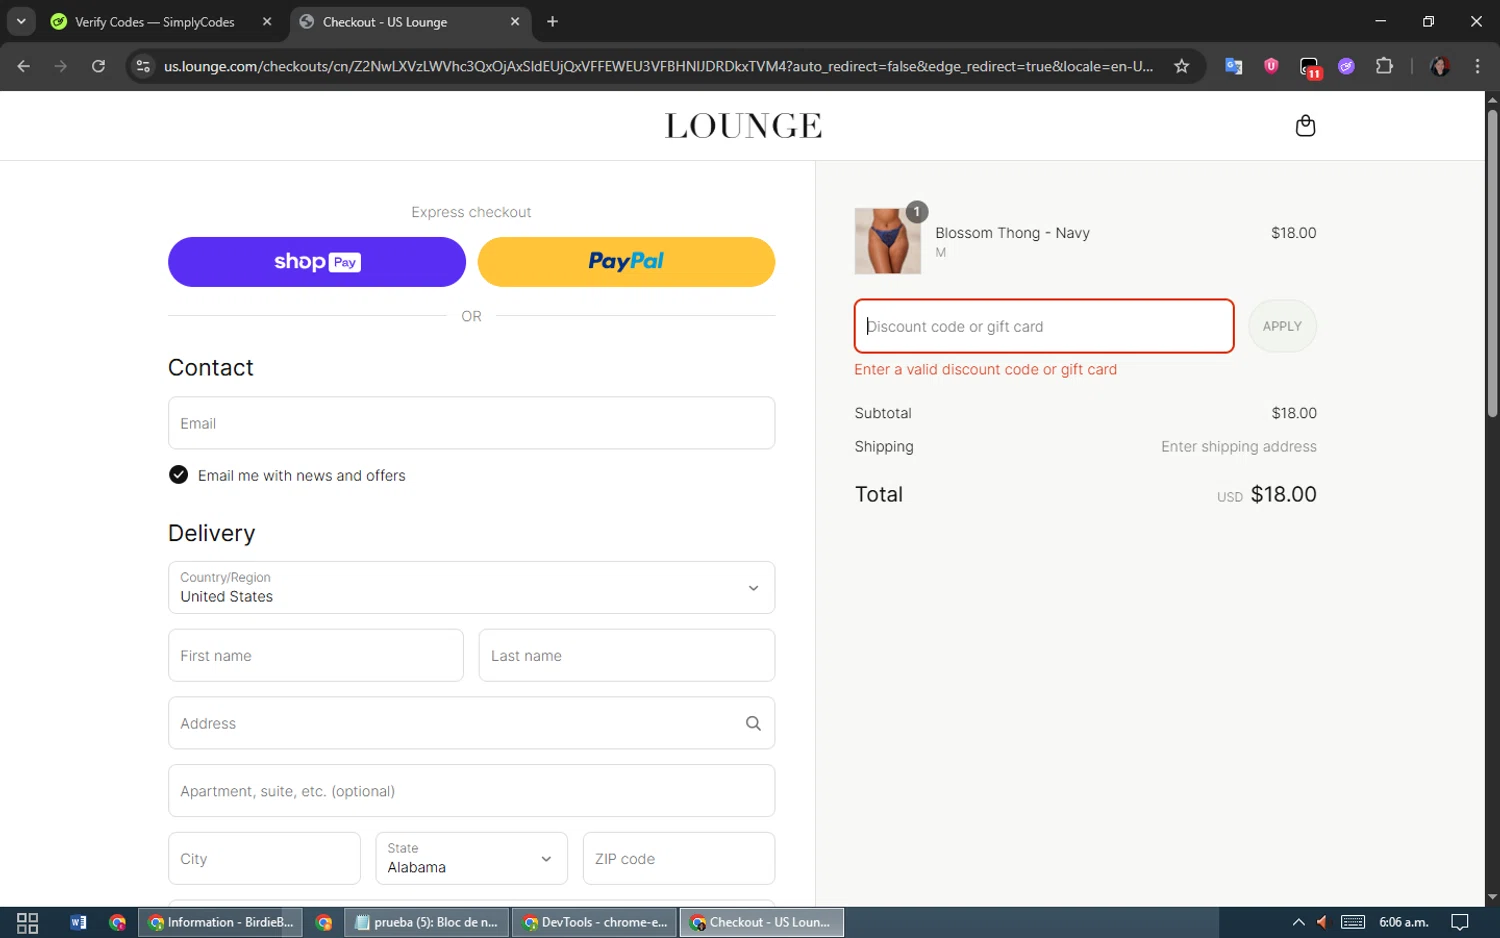The height and width of the screenshot is (938, 1500).
Task: Open the tab search dropdown arrow
Action: pos(21,22)
